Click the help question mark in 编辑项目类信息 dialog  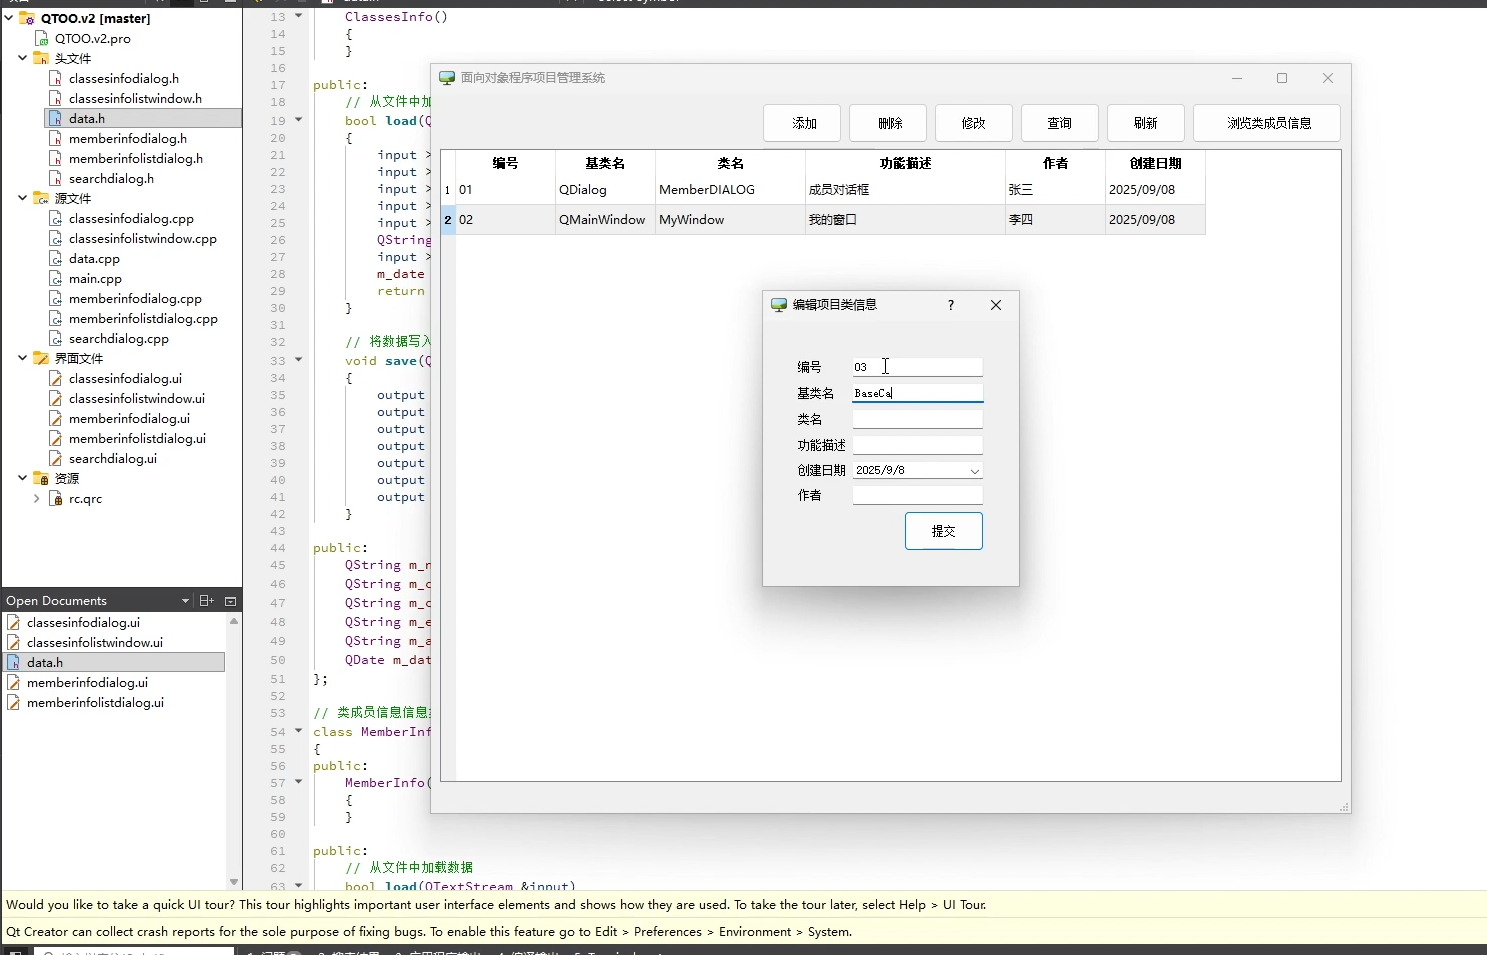tap(951, 305)
